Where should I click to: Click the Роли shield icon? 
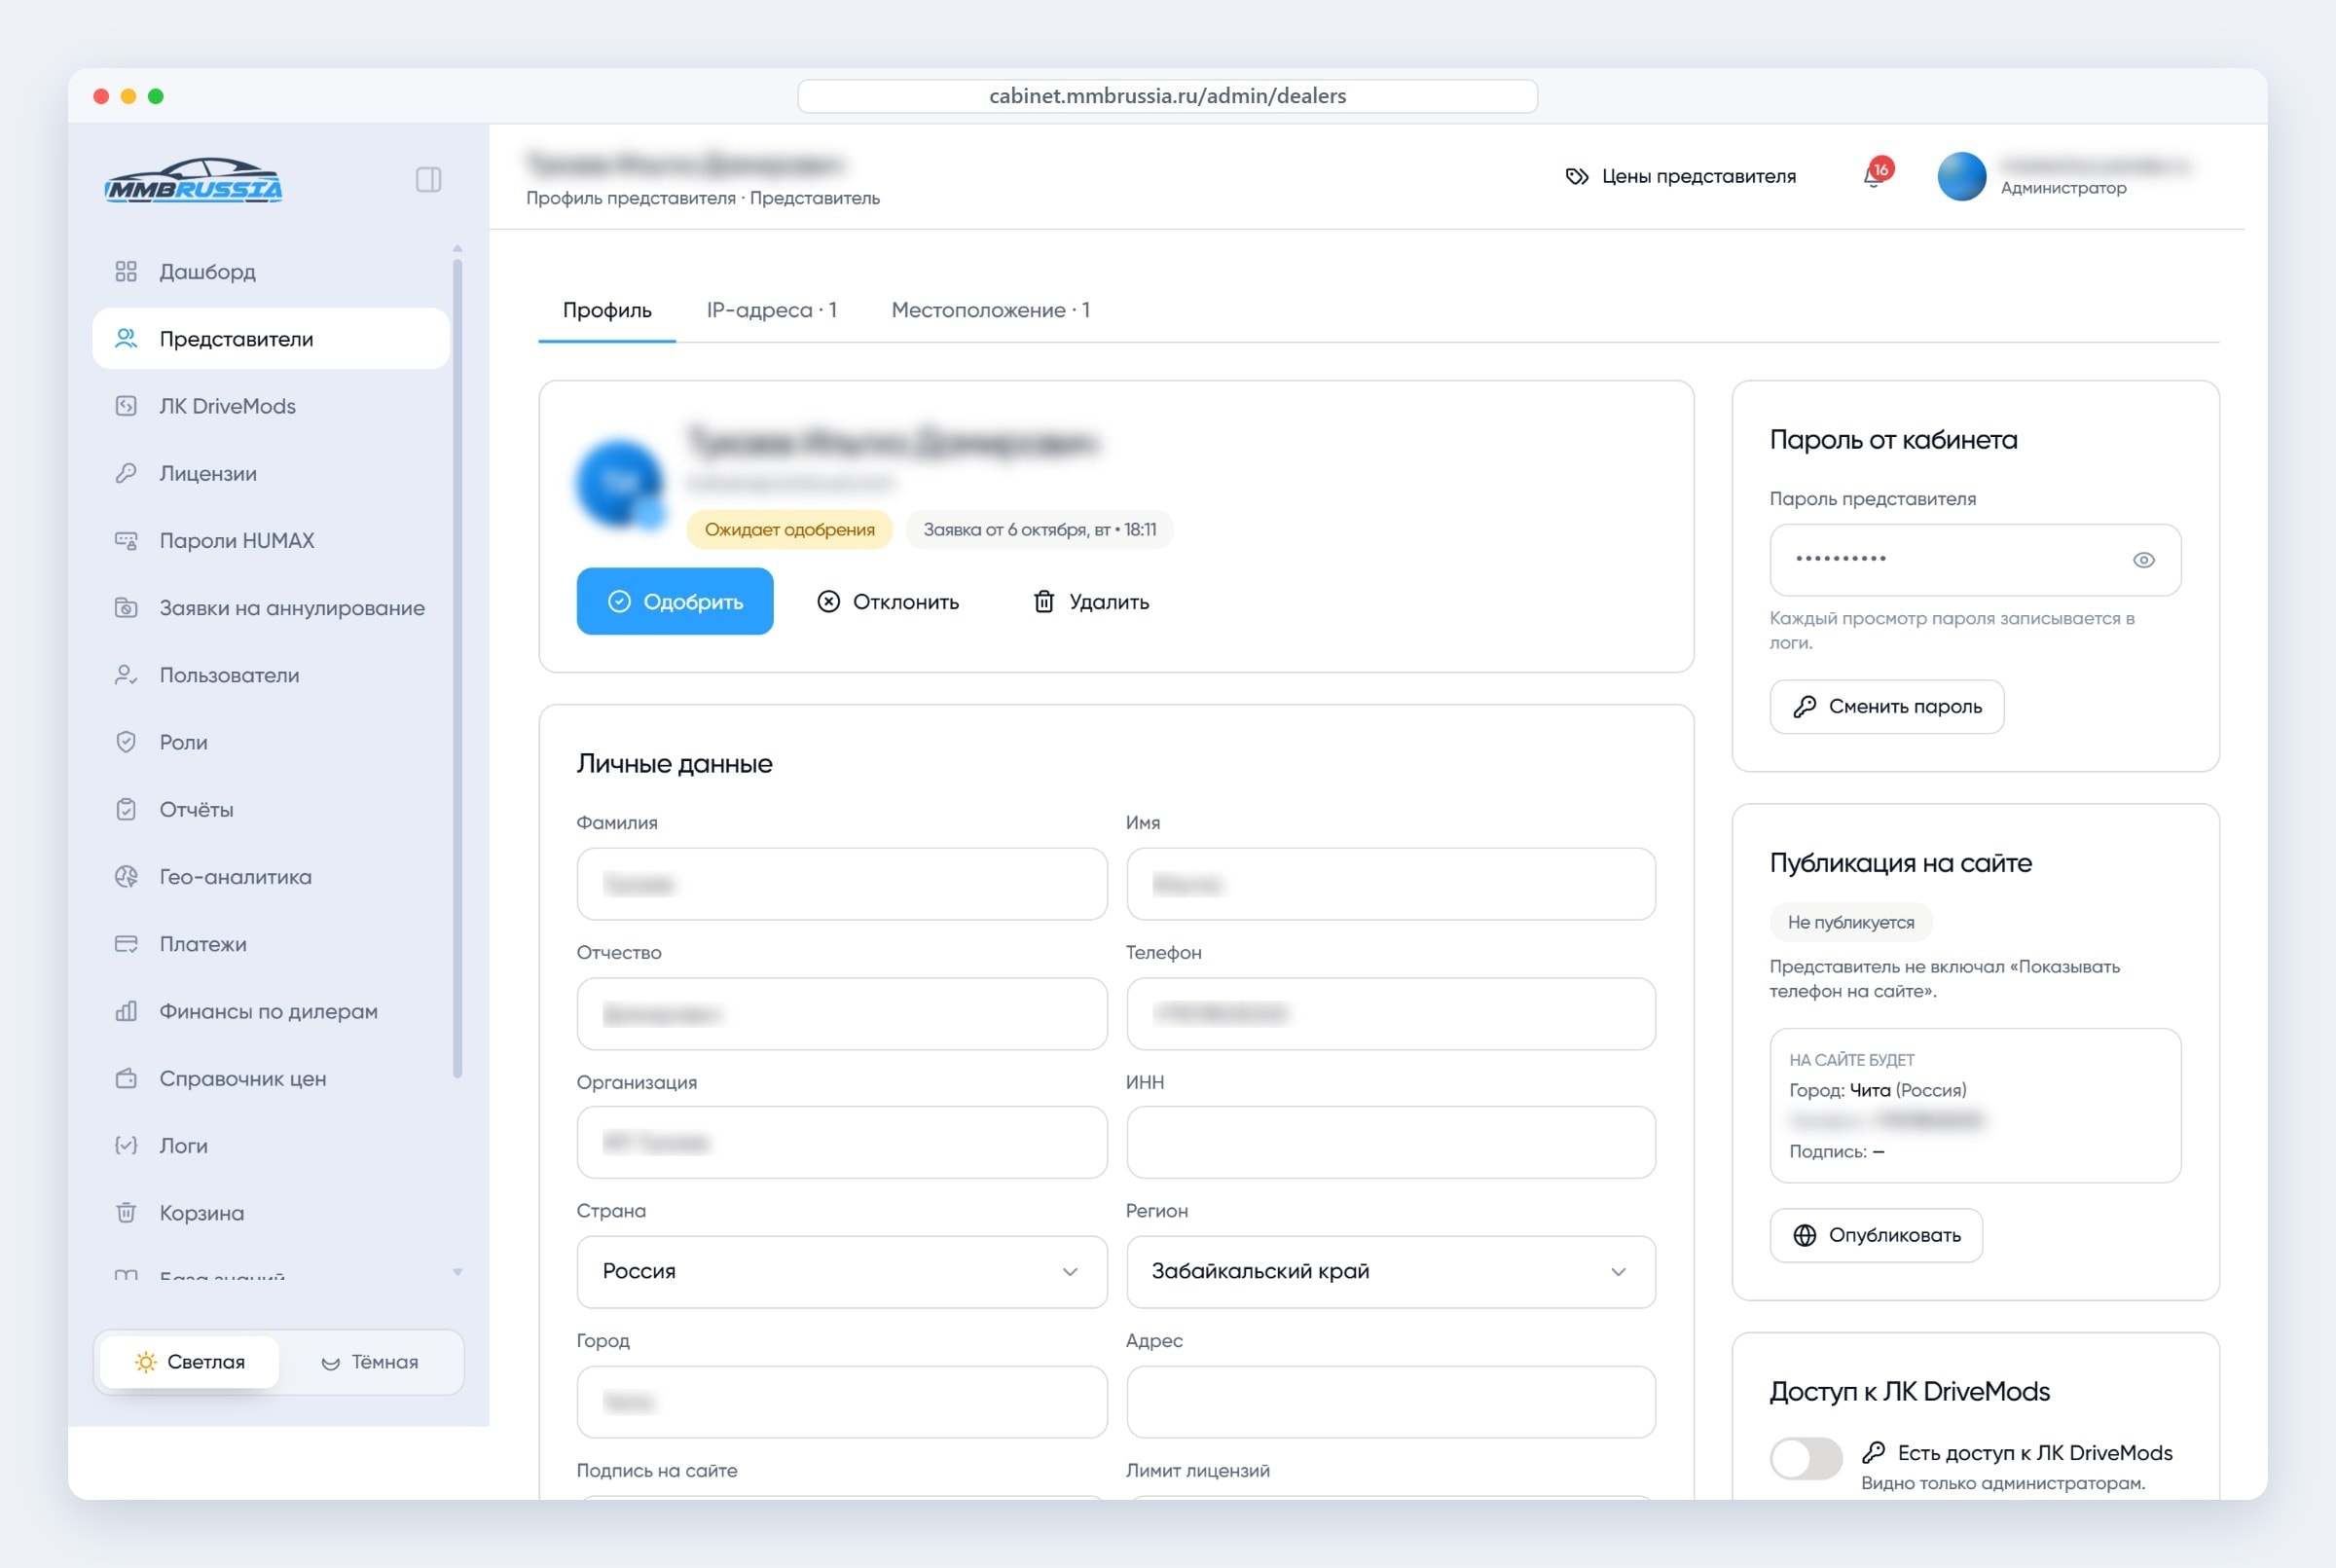(126, 742)
